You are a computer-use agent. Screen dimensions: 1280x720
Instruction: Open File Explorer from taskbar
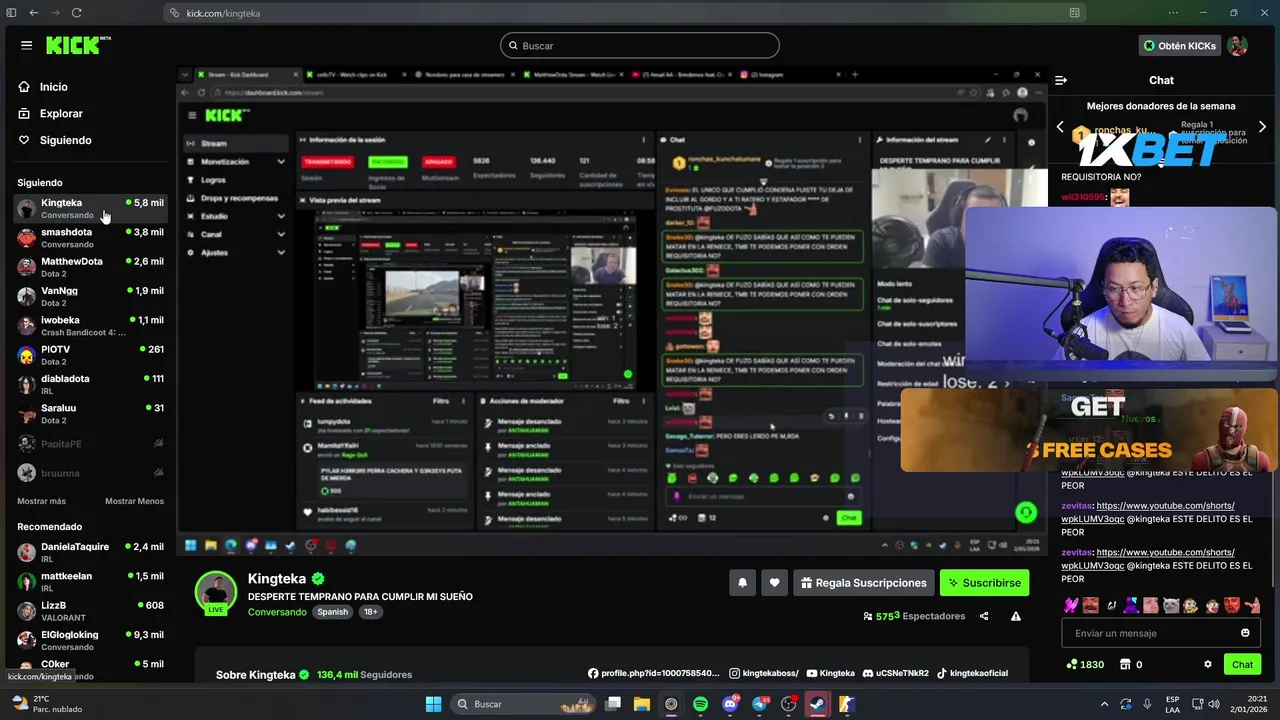click(641, 704)
